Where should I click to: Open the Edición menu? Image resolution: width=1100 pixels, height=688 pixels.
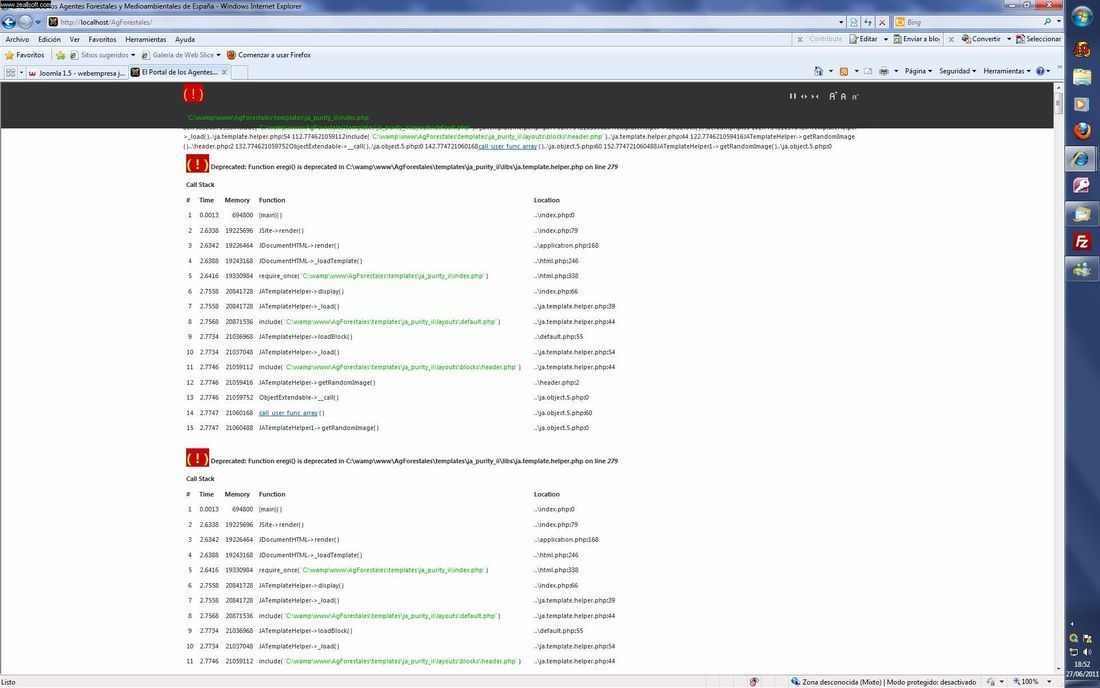point(49,39)
